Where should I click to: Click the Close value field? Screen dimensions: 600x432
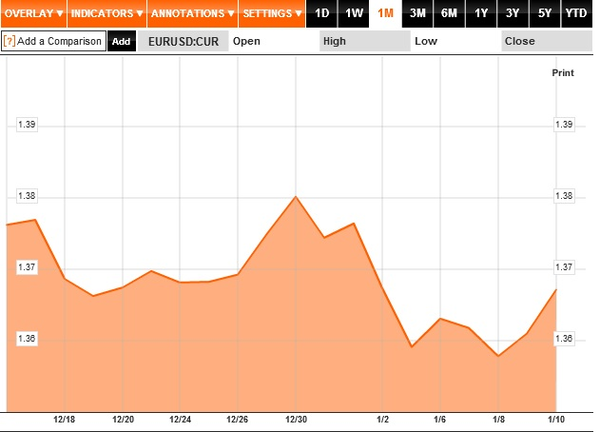coord(547,41)
